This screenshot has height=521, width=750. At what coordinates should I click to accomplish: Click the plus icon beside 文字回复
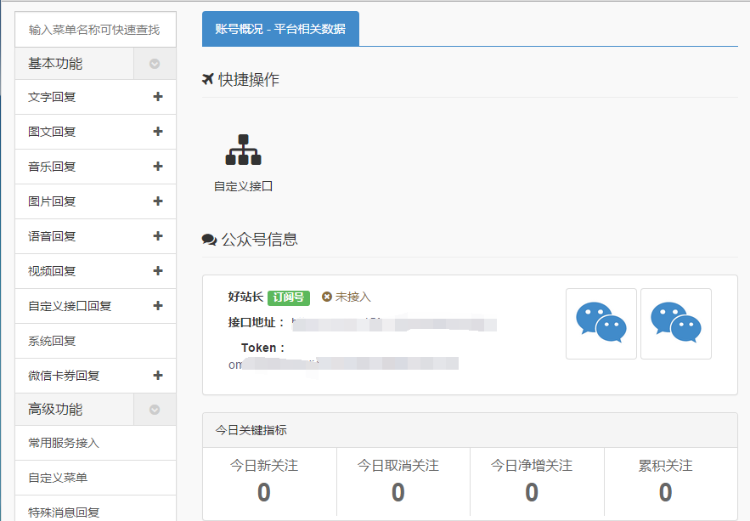point(158,97)
